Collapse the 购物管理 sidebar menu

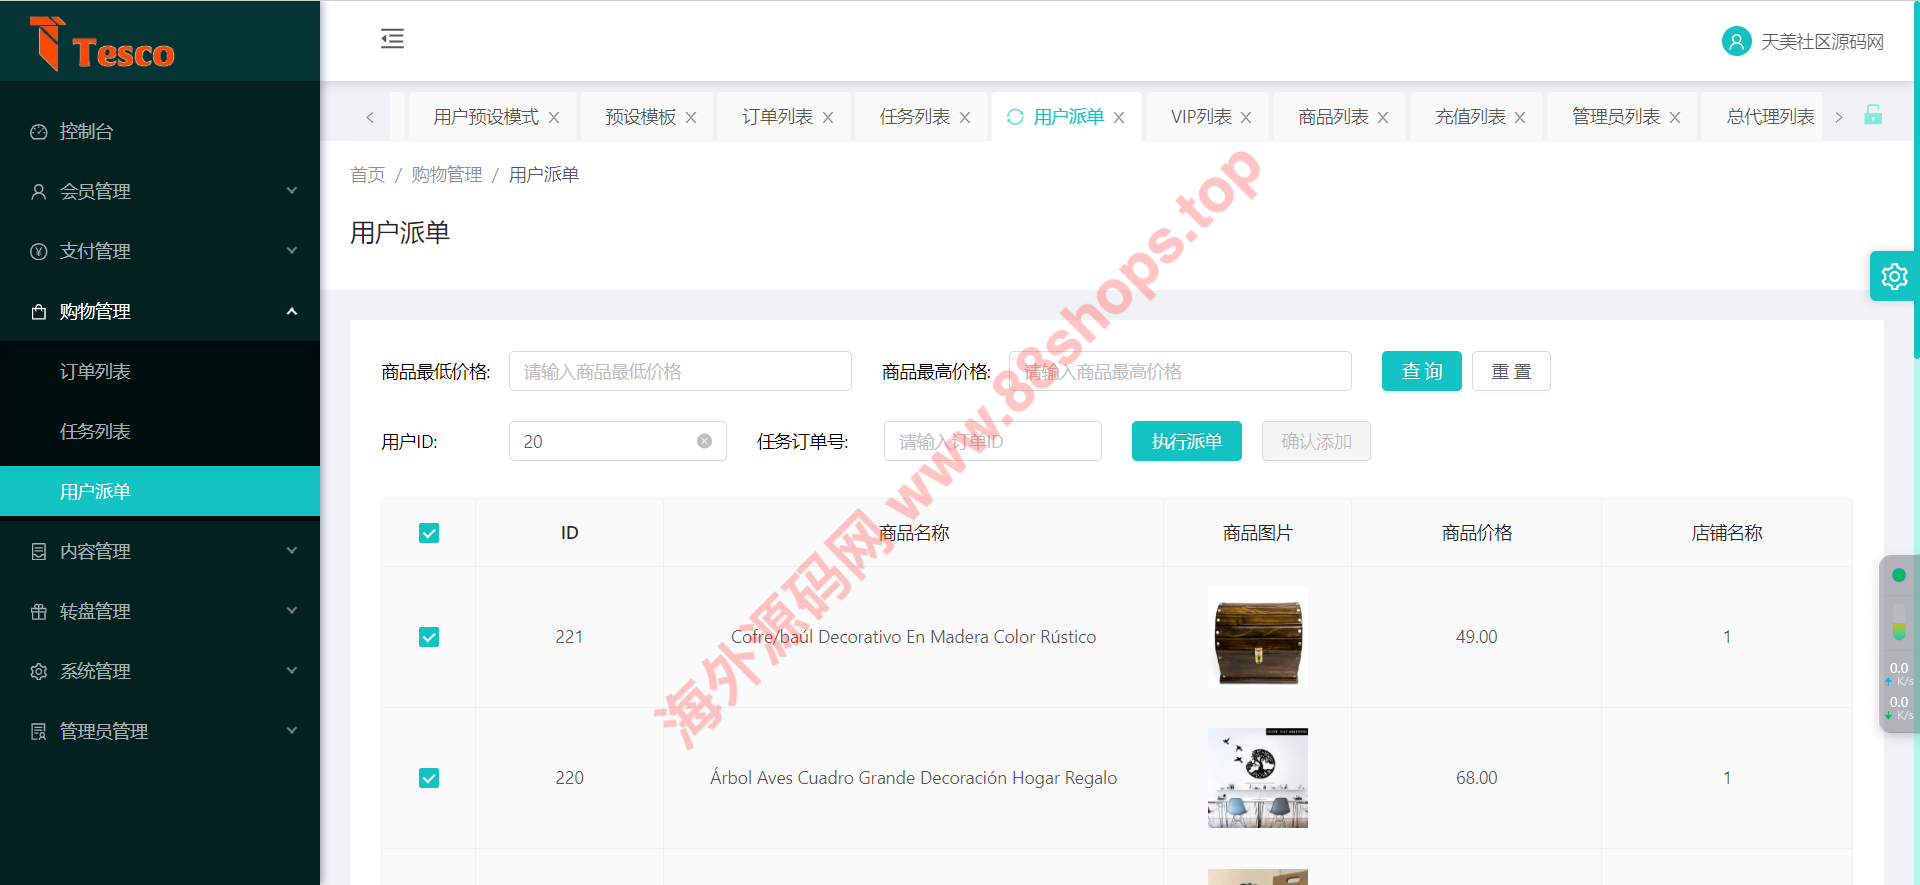coord(160,311)
